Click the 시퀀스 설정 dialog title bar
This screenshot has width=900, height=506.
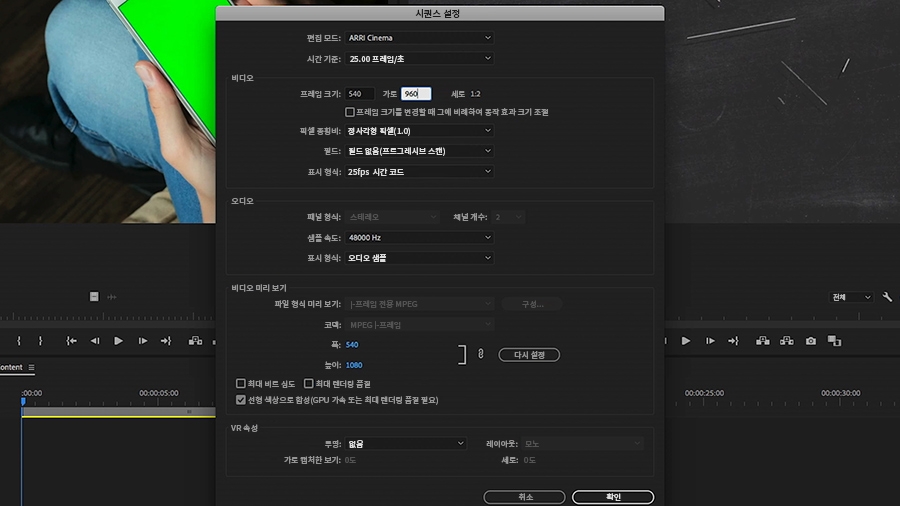point(440,13)
